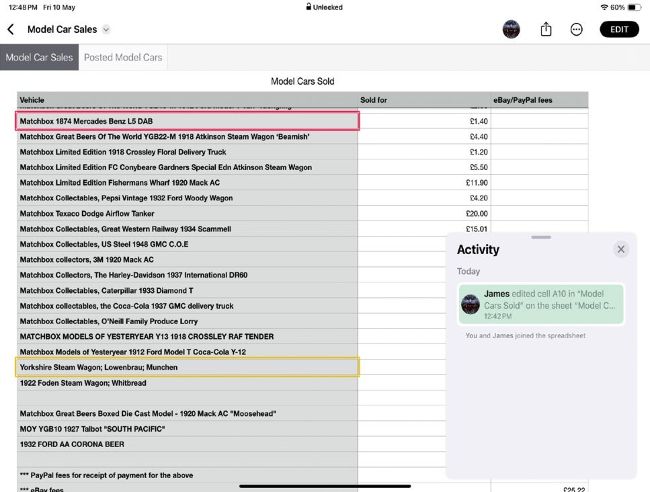The height and width of the screenshot is (492, 650).
Task: Select 1912 Ford Model T Coca-Cola Y-12 cell
Action: point(187,351)
